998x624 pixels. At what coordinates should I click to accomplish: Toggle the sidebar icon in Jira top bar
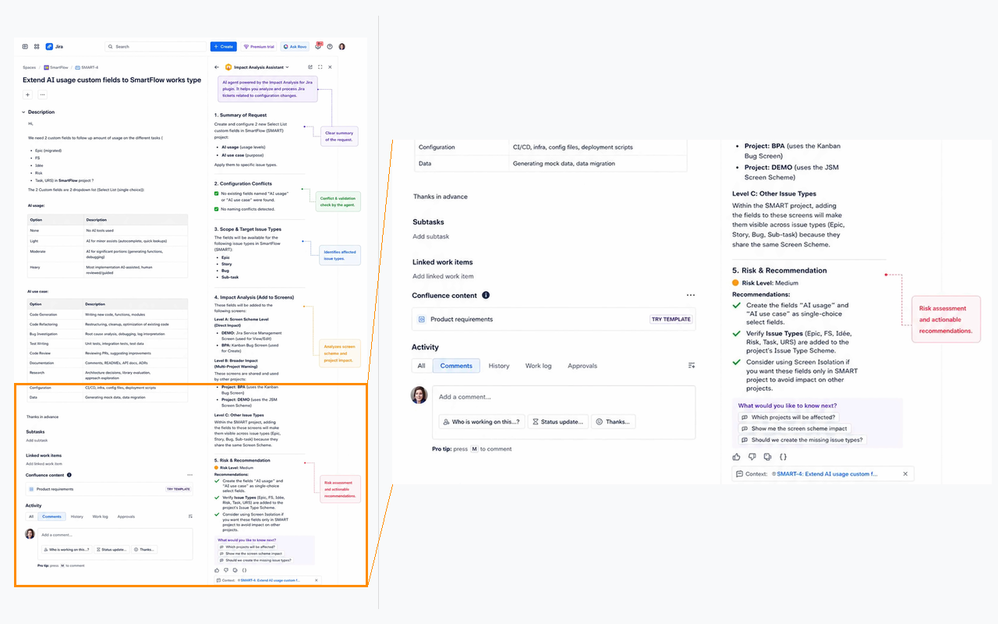tap(25, 46)
